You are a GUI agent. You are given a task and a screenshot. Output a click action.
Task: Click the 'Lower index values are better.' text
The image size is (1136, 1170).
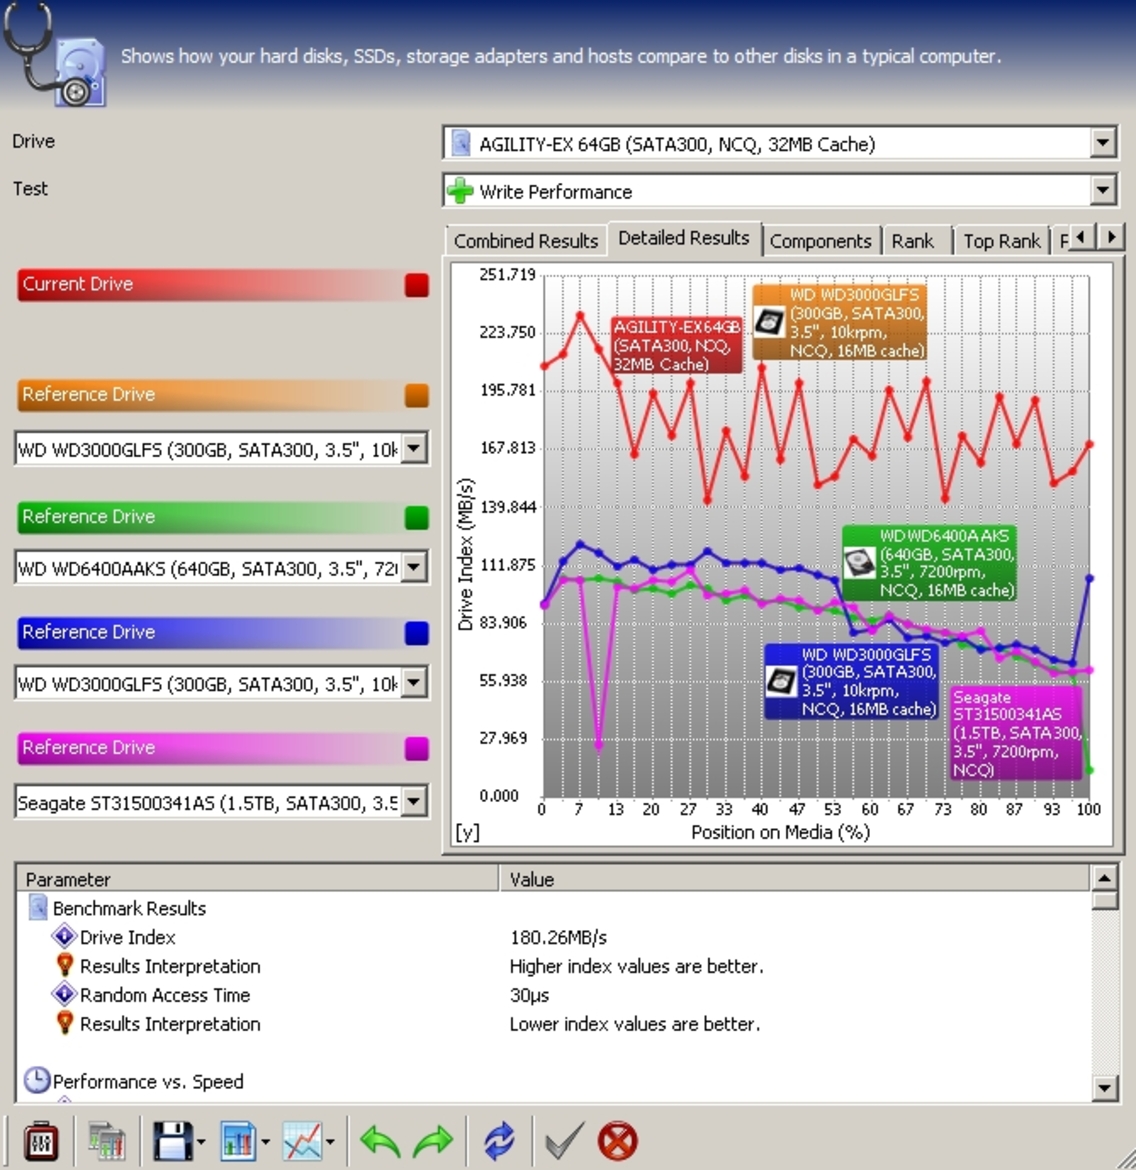(x=635, y=1024)
